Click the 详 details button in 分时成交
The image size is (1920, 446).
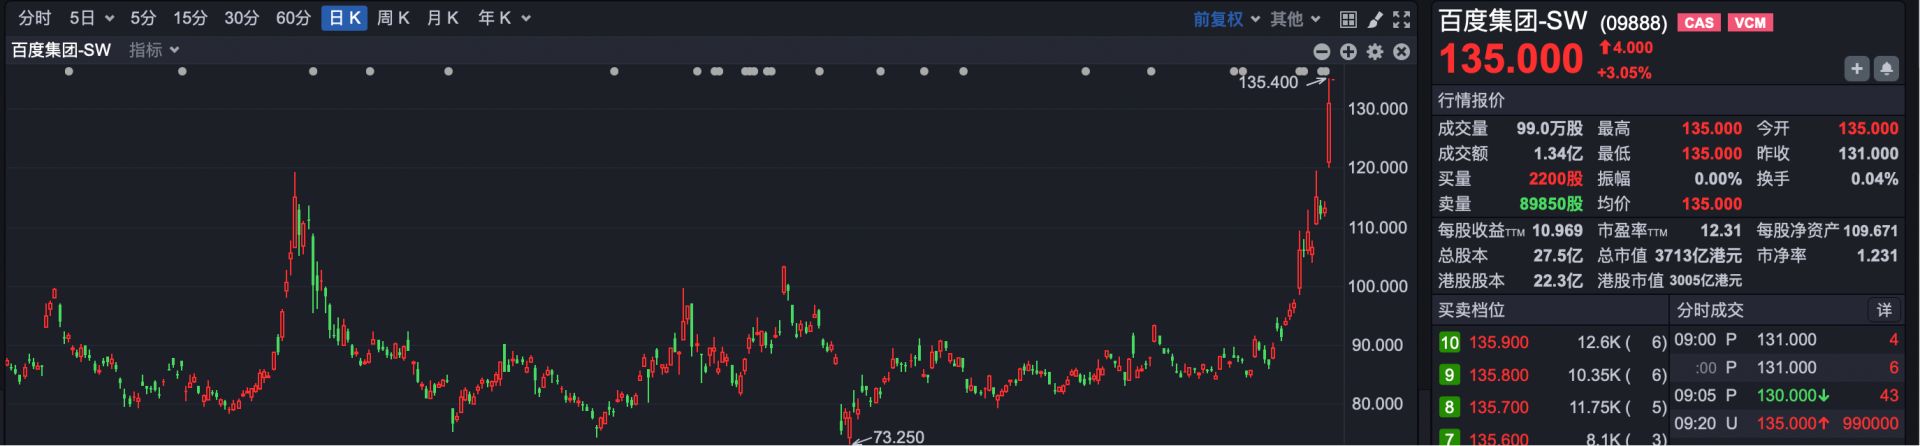tap(1884, 310)
